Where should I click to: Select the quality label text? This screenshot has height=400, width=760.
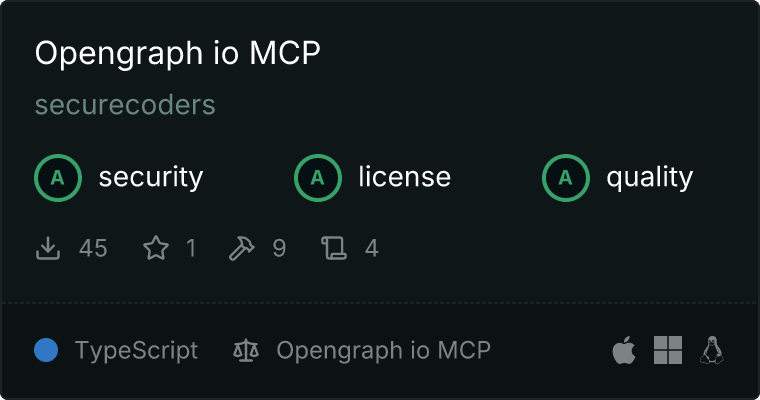click(650, 177)
